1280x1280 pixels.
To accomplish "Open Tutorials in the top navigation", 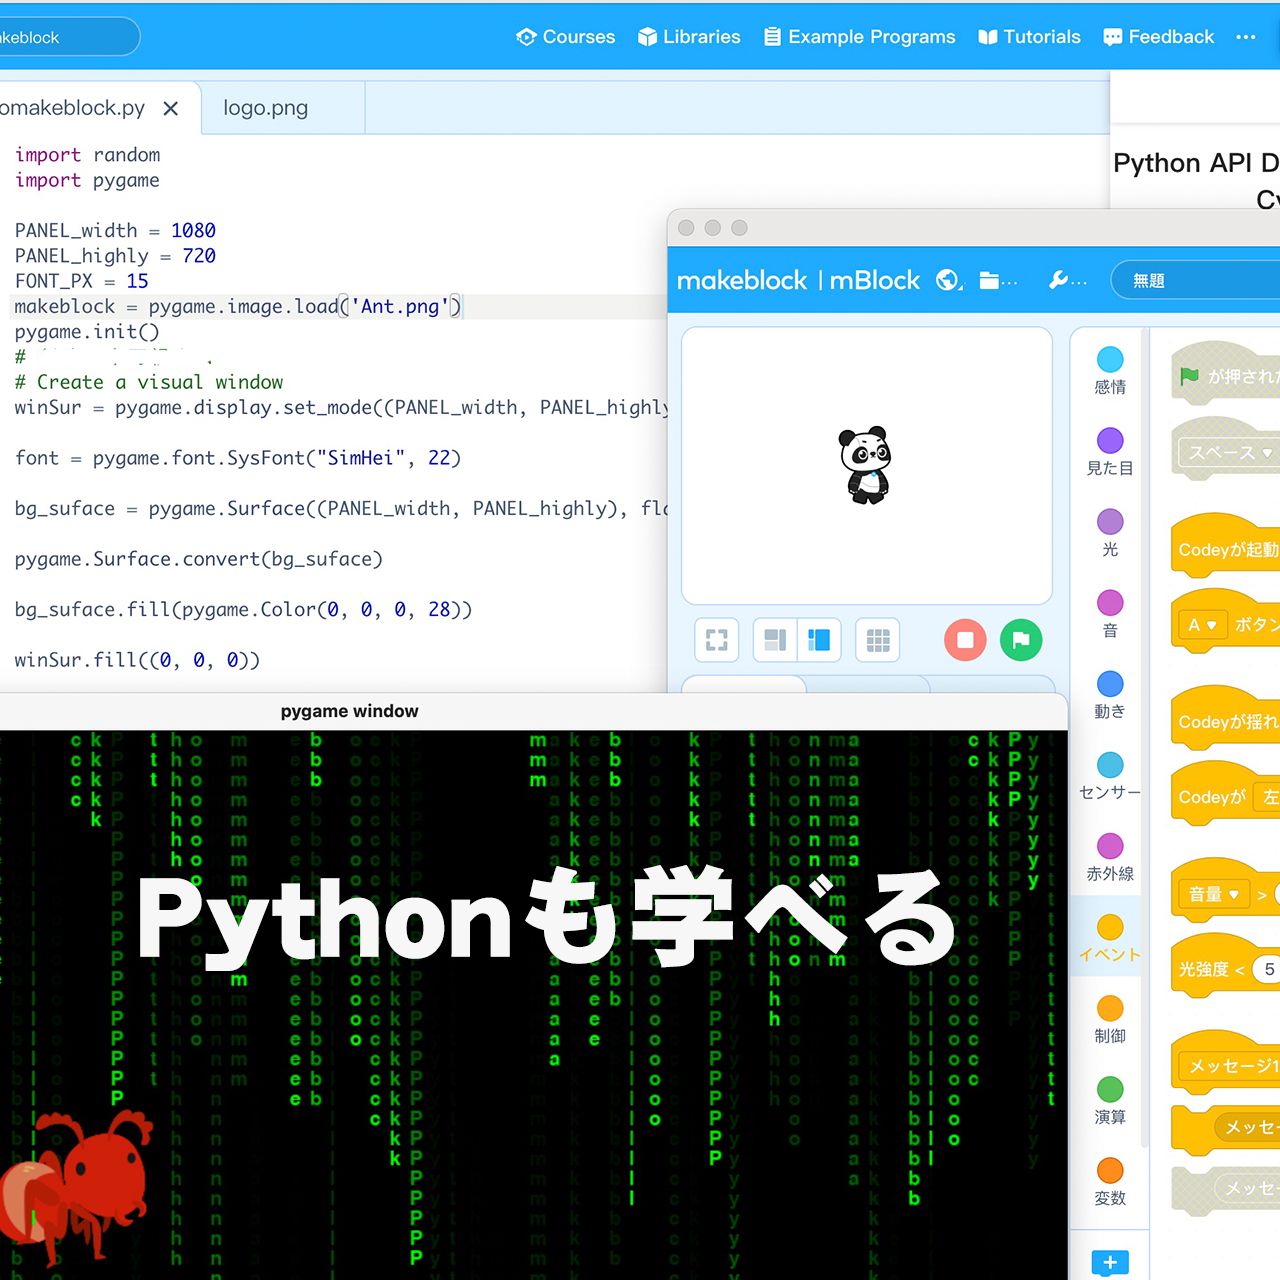I will (1029, 37).
